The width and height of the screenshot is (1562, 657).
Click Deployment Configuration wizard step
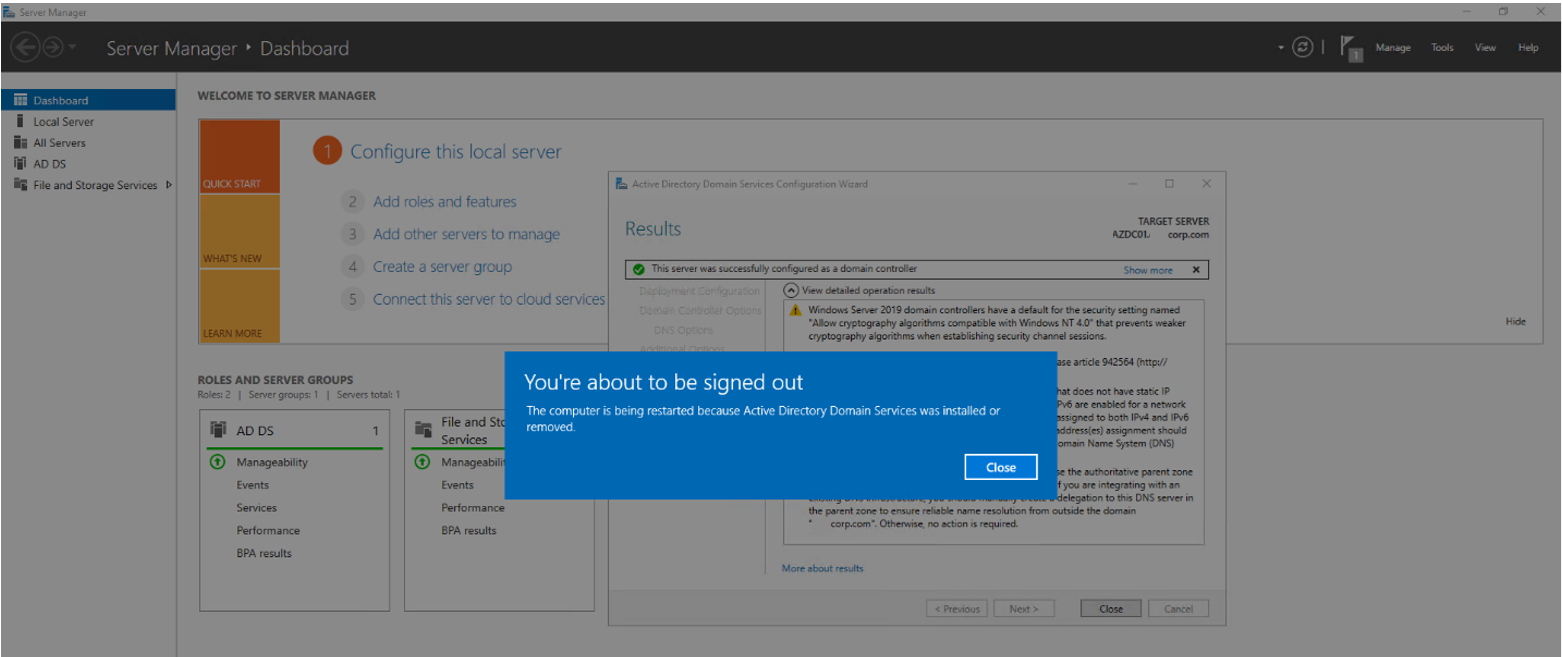tap(699, 291)
